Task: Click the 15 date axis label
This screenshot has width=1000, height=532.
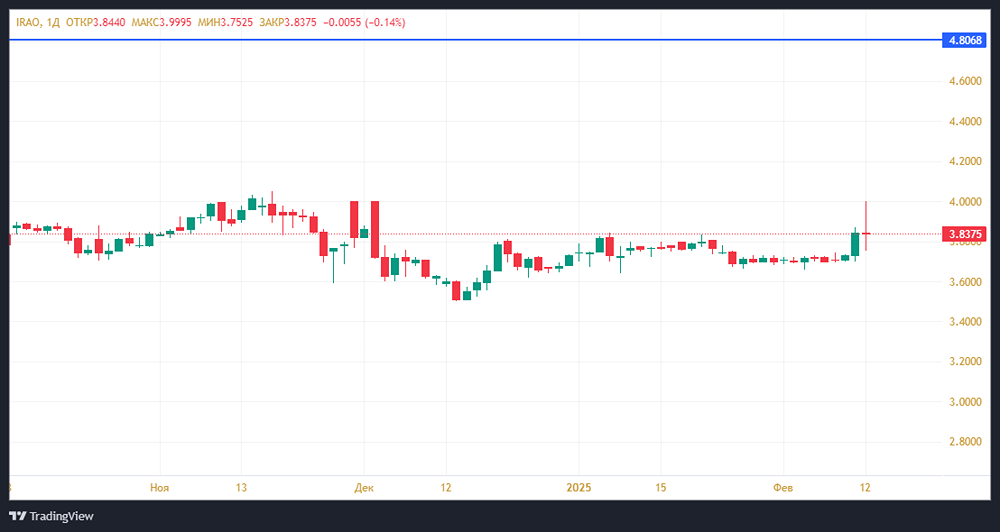Action: tap(661, 488)
